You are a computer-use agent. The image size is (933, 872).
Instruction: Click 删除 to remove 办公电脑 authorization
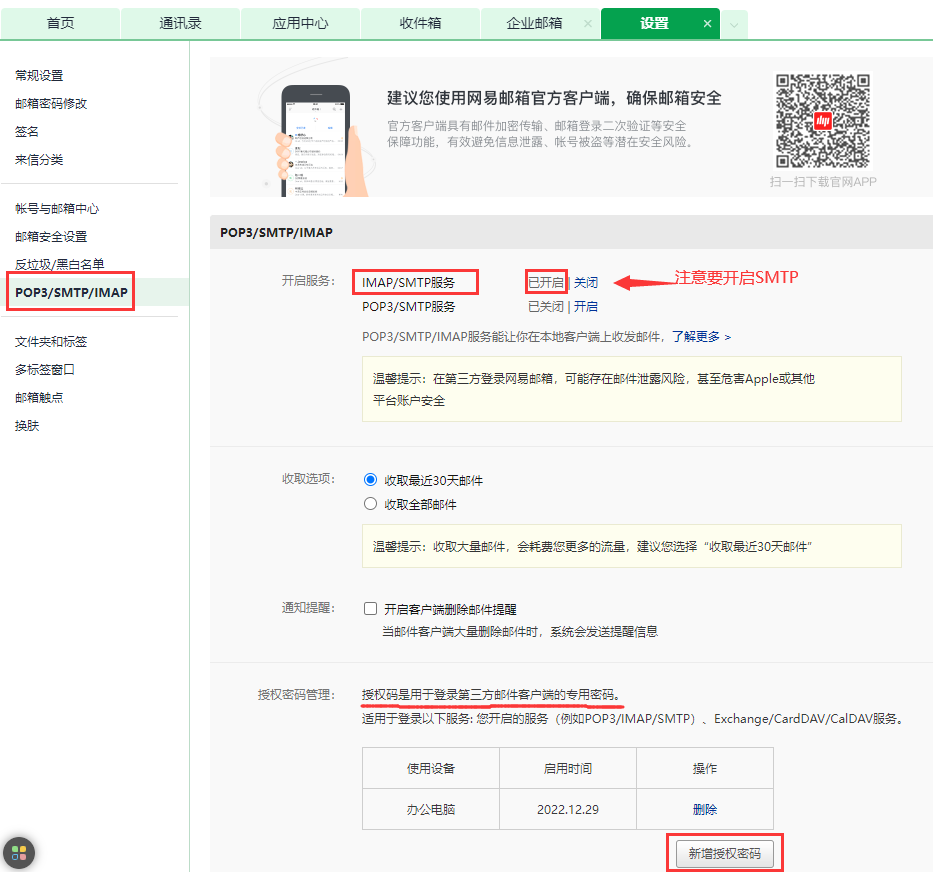[x=705, y=808]
